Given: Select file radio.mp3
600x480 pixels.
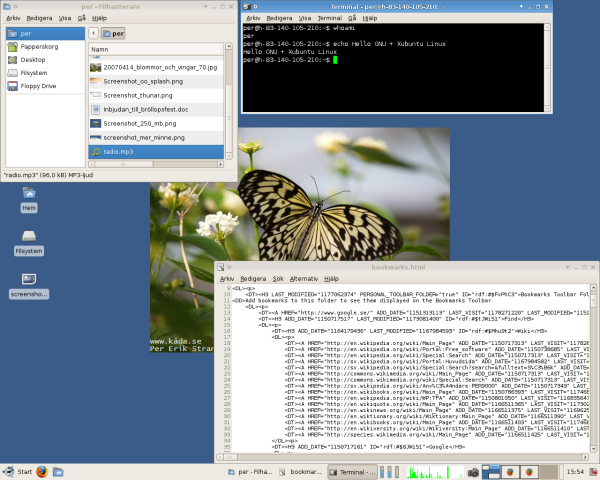Looking at the screenshot, I should (156, 152).
